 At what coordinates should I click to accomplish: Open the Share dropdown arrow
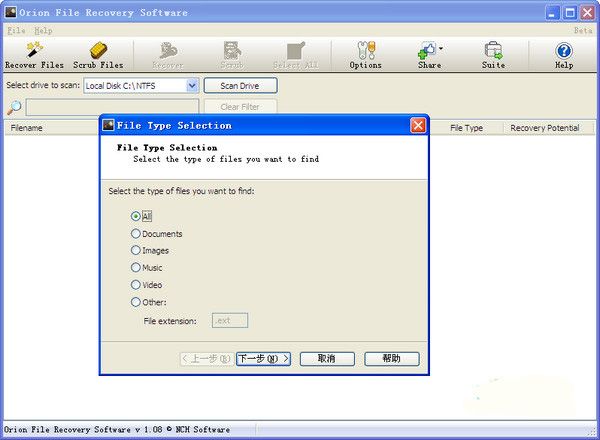441,48
